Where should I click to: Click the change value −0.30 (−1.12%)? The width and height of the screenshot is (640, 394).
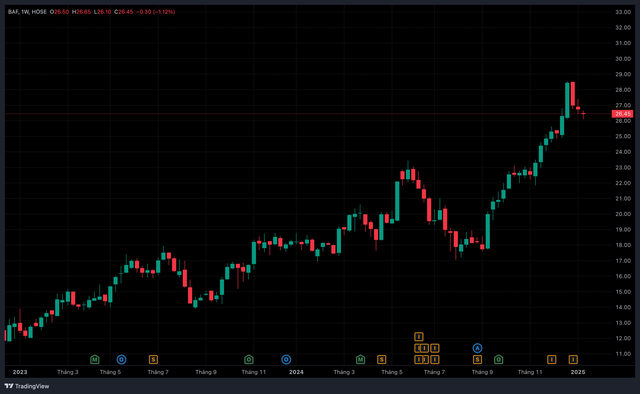point(156,12)
